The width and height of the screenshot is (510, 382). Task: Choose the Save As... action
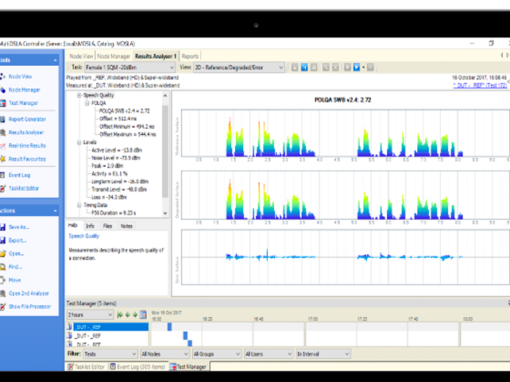pyautogui.click(x=19, y=227)
